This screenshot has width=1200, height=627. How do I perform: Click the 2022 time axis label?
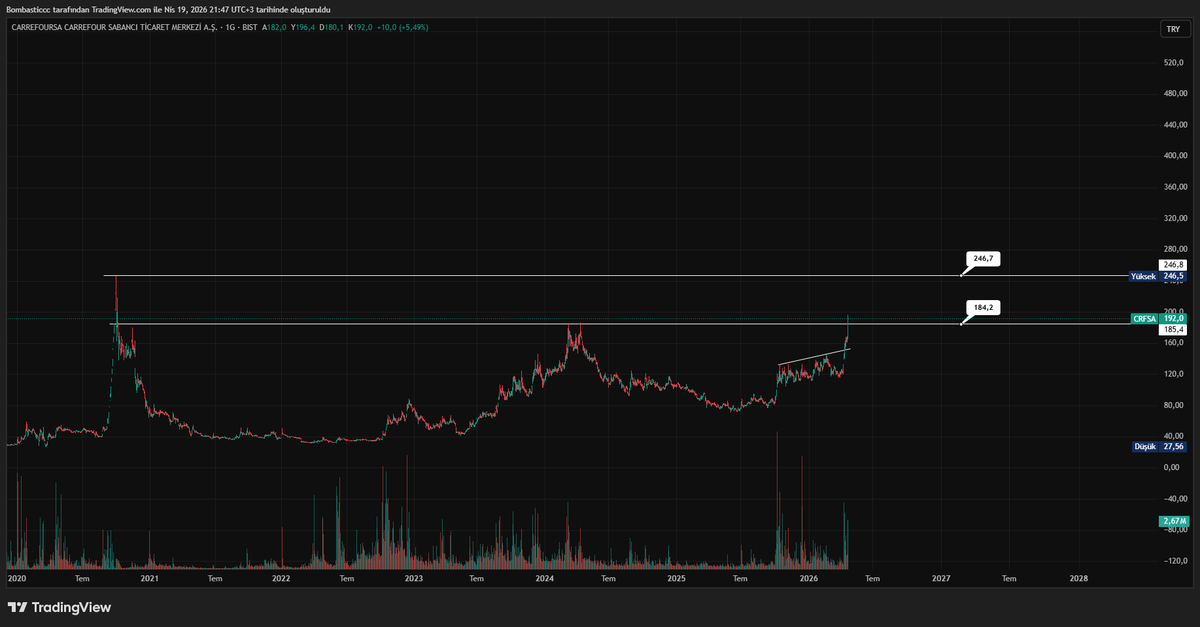point(281,578)
